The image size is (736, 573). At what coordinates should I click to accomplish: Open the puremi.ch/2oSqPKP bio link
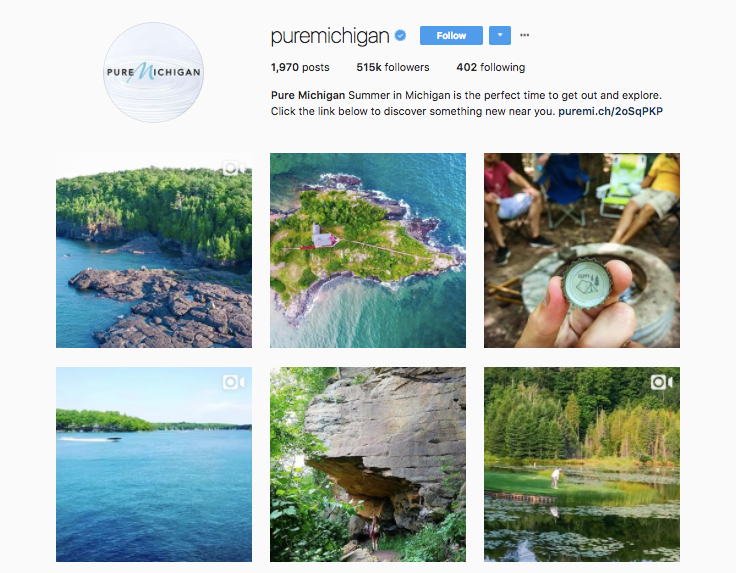(x=610, y=111)
